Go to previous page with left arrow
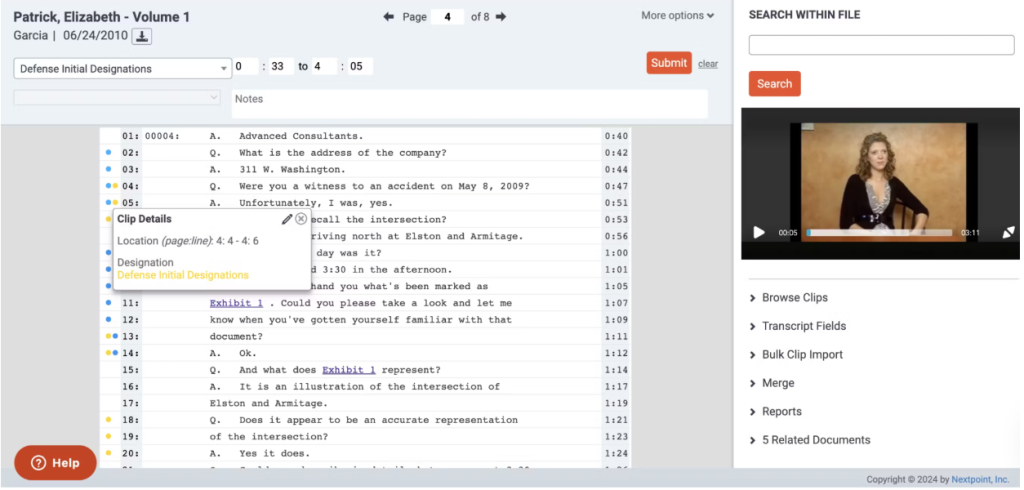Screen dimensions: 1024x490 389,16
